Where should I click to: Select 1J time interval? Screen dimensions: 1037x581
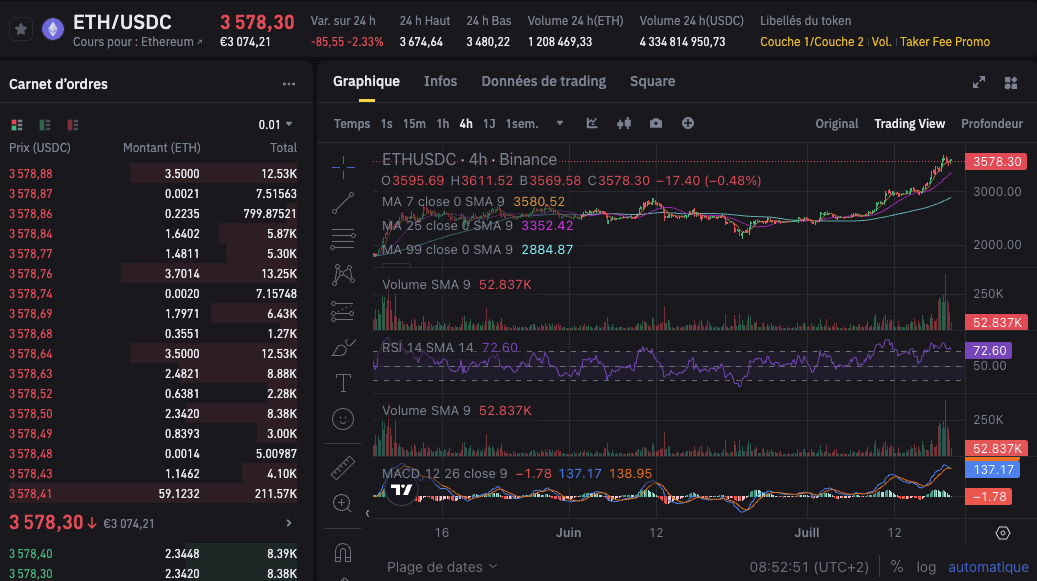pos(489,124)
